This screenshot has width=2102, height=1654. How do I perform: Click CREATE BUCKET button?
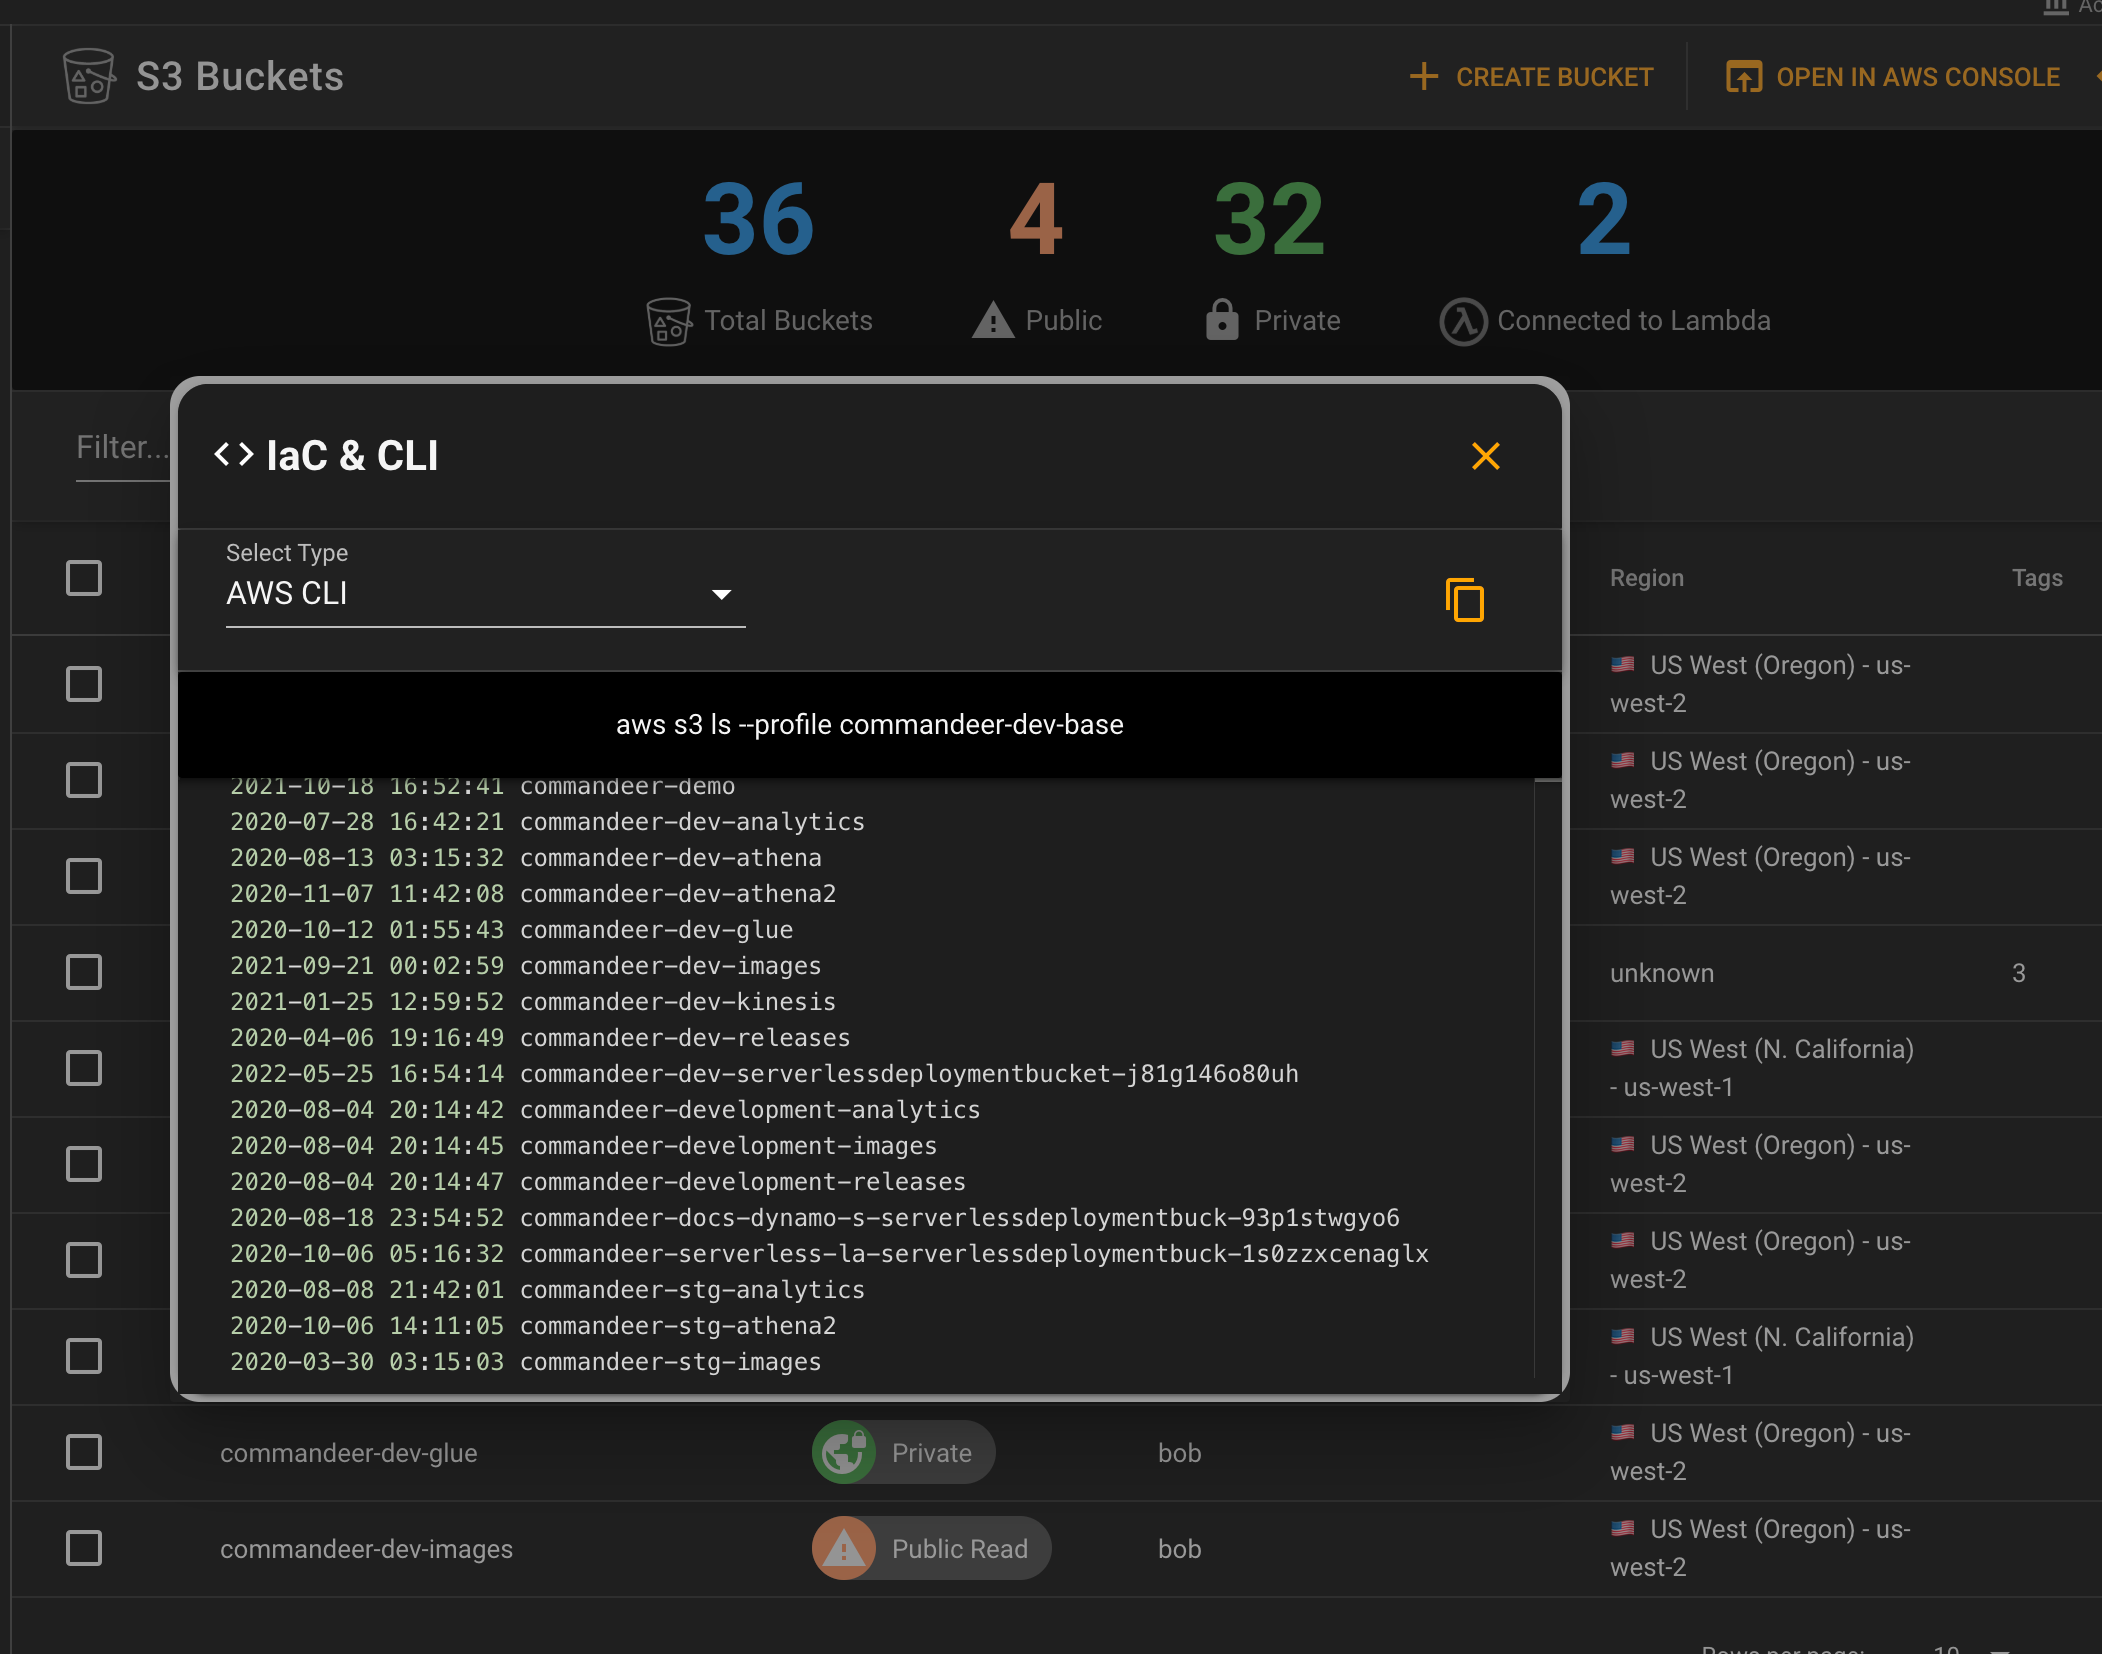tap(1531, 77)
